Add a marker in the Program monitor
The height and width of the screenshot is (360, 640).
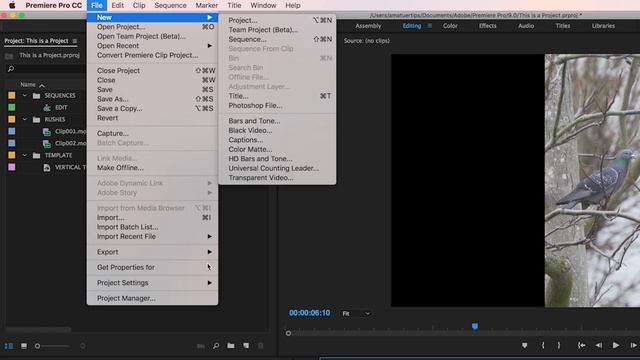point(524,345)
